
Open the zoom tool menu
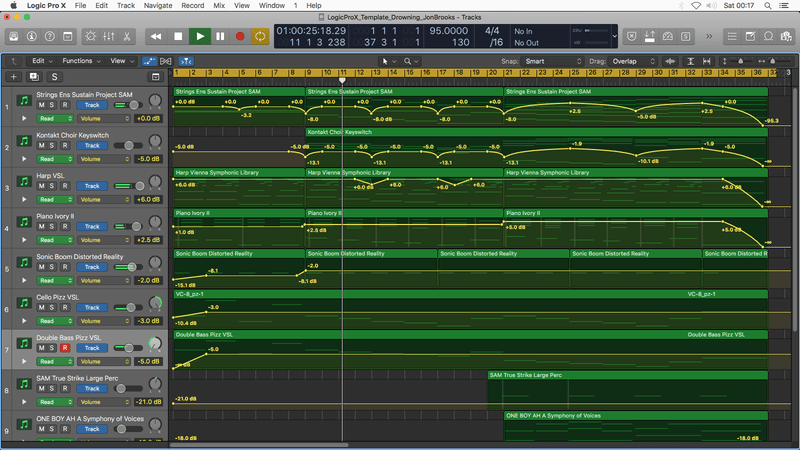point(411,61)
